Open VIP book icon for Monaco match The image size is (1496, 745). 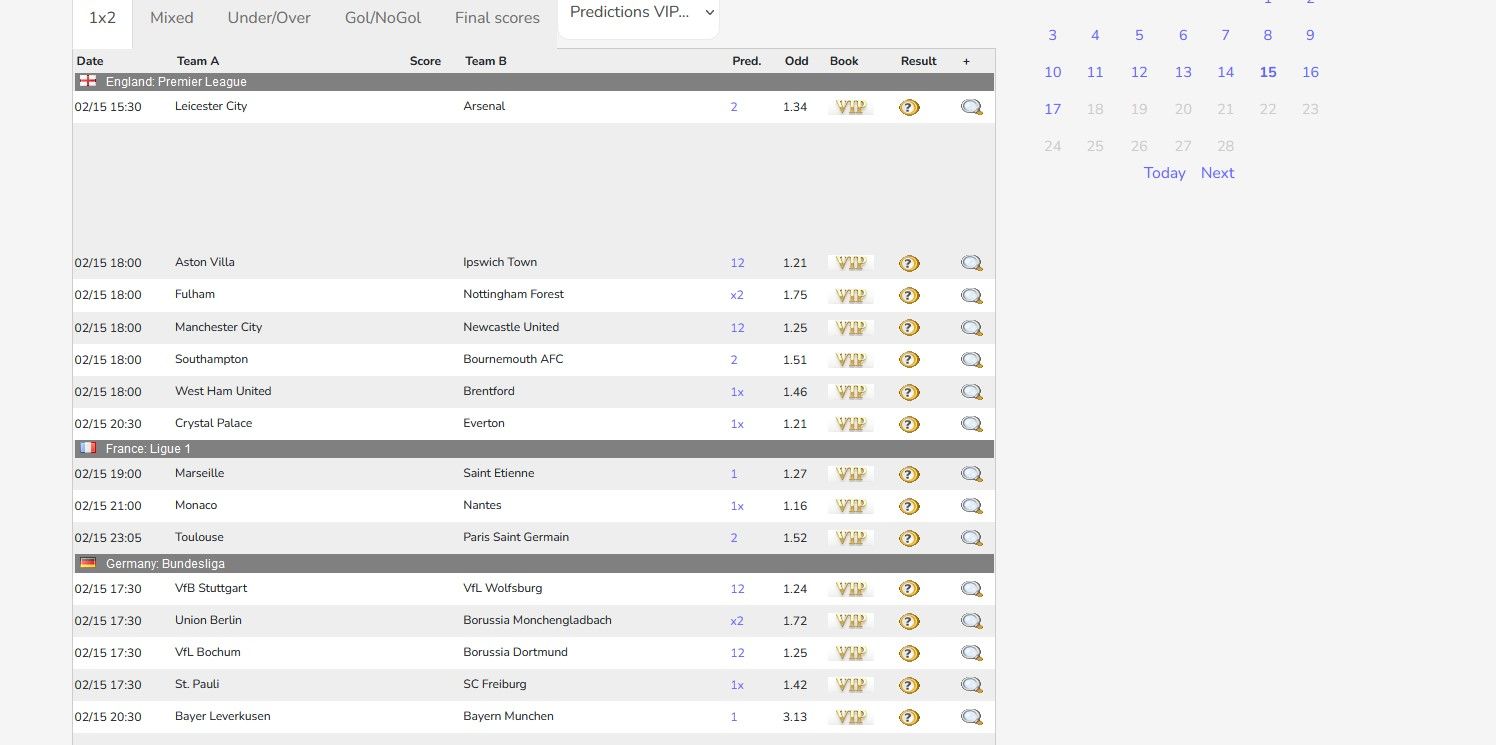point(850,506)
